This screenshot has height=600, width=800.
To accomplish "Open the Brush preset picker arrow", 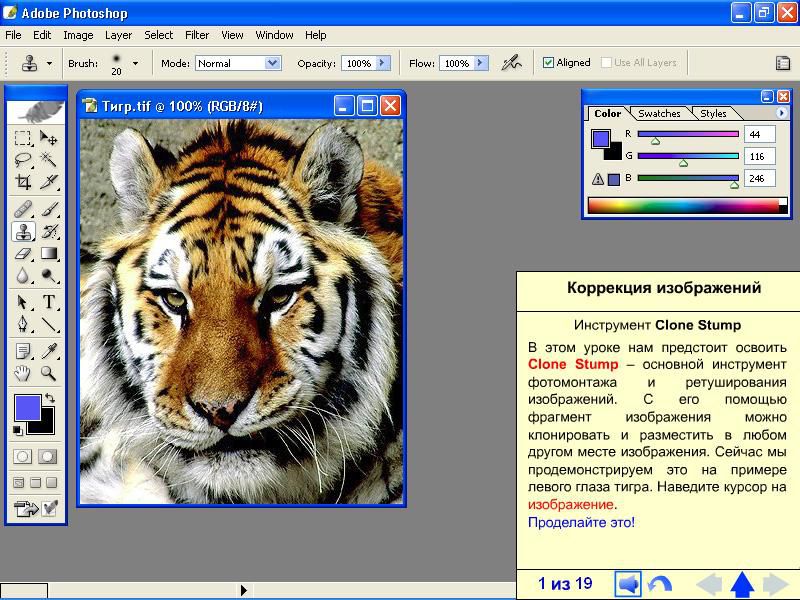I will 135,63.
